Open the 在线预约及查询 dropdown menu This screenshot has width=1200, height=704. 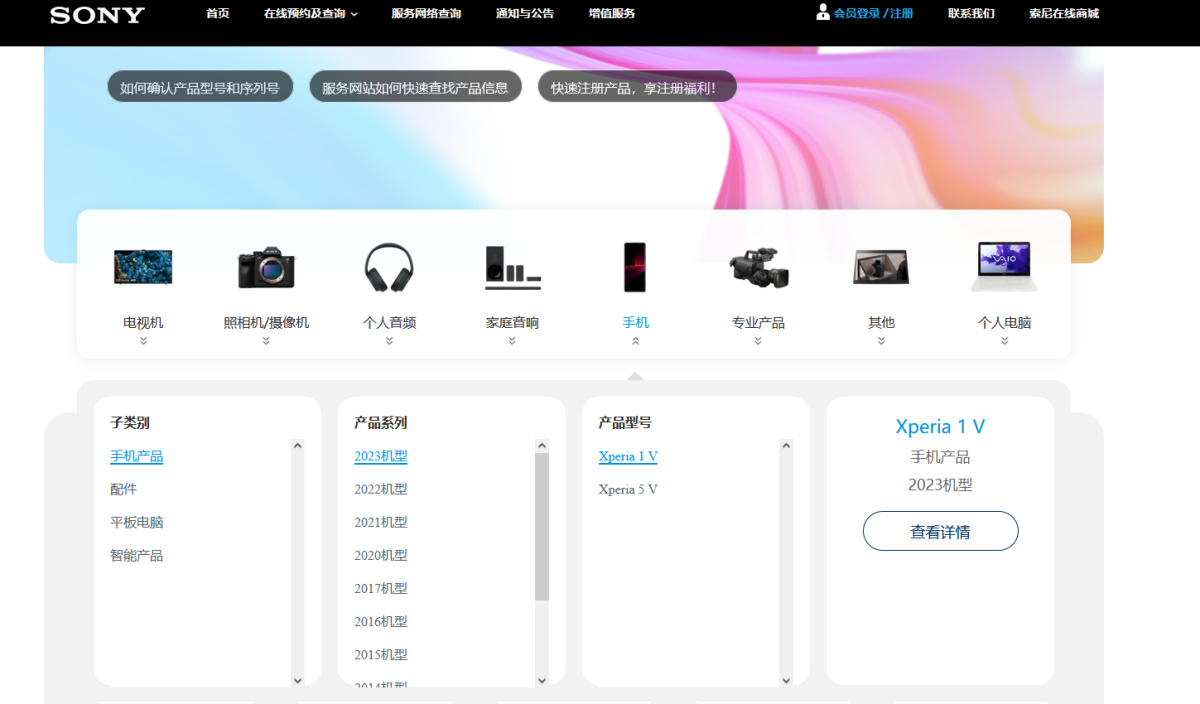[311, 14]
